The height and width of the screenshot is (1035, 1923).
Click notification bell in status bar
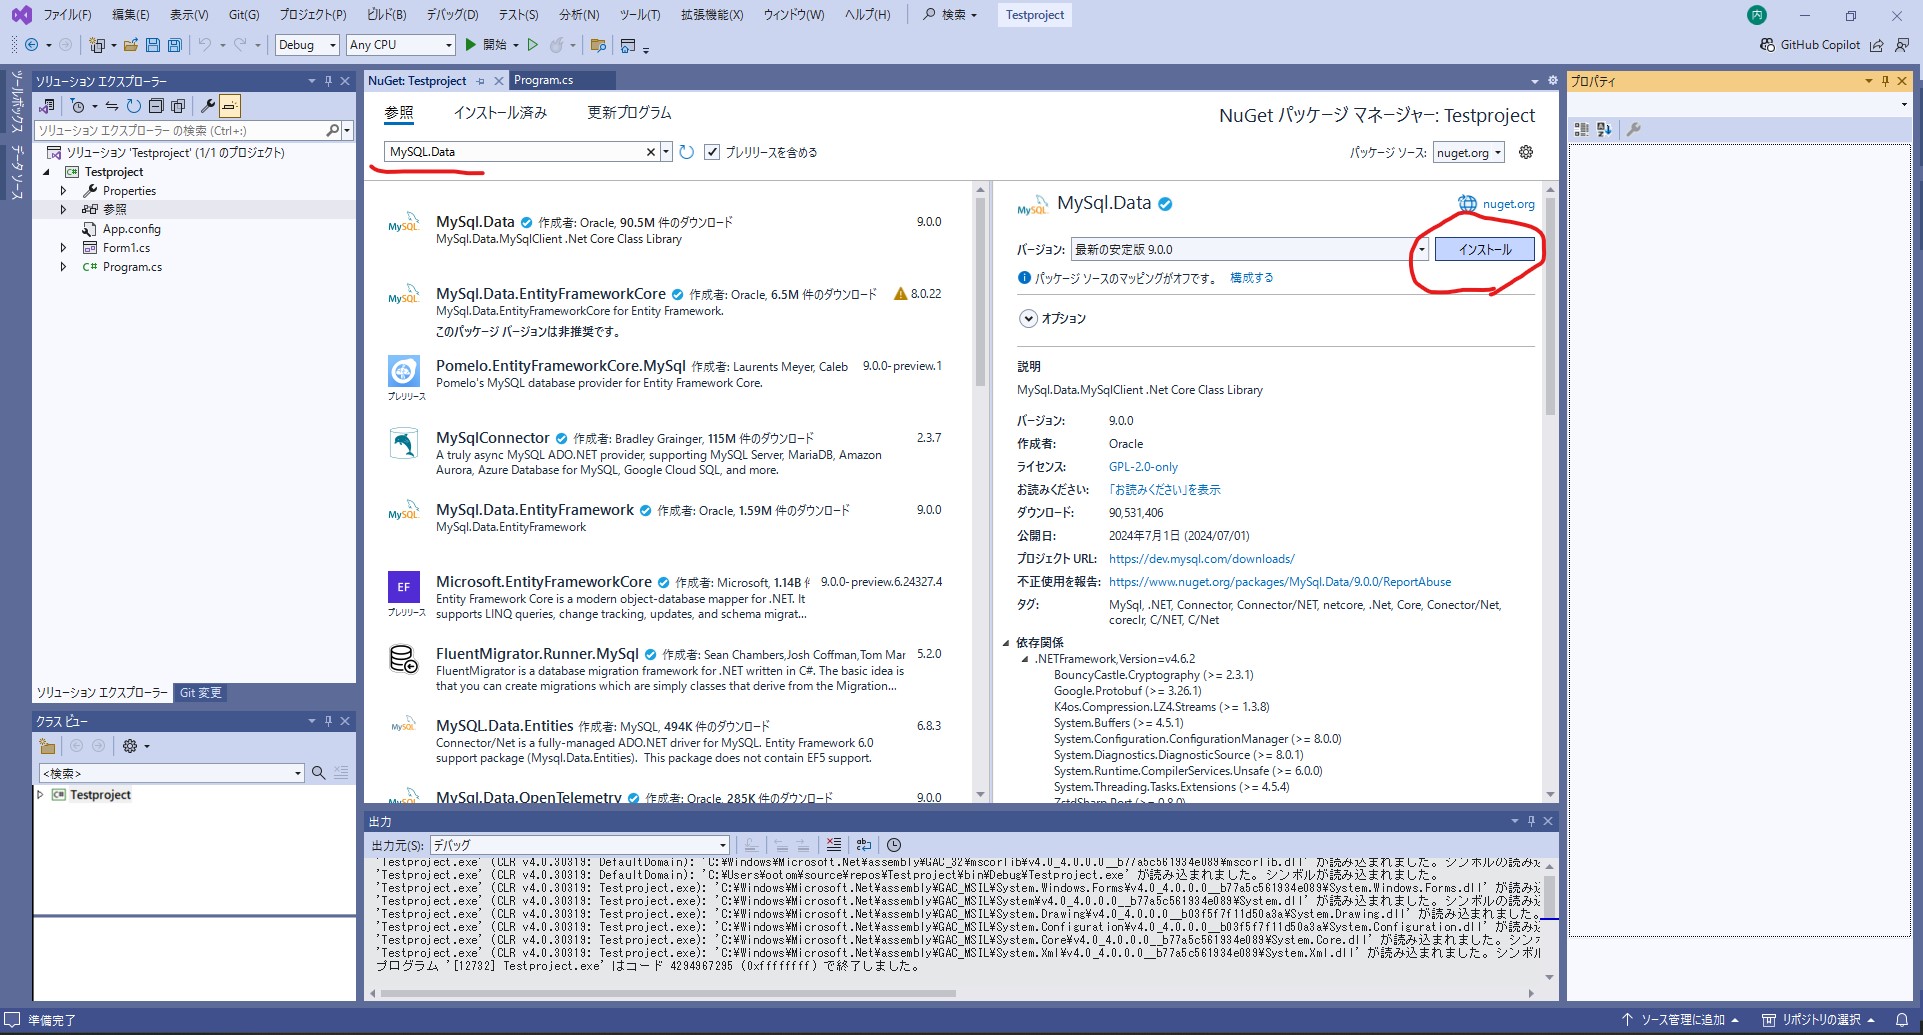pyautogui.click(x=1901, y=1019)
